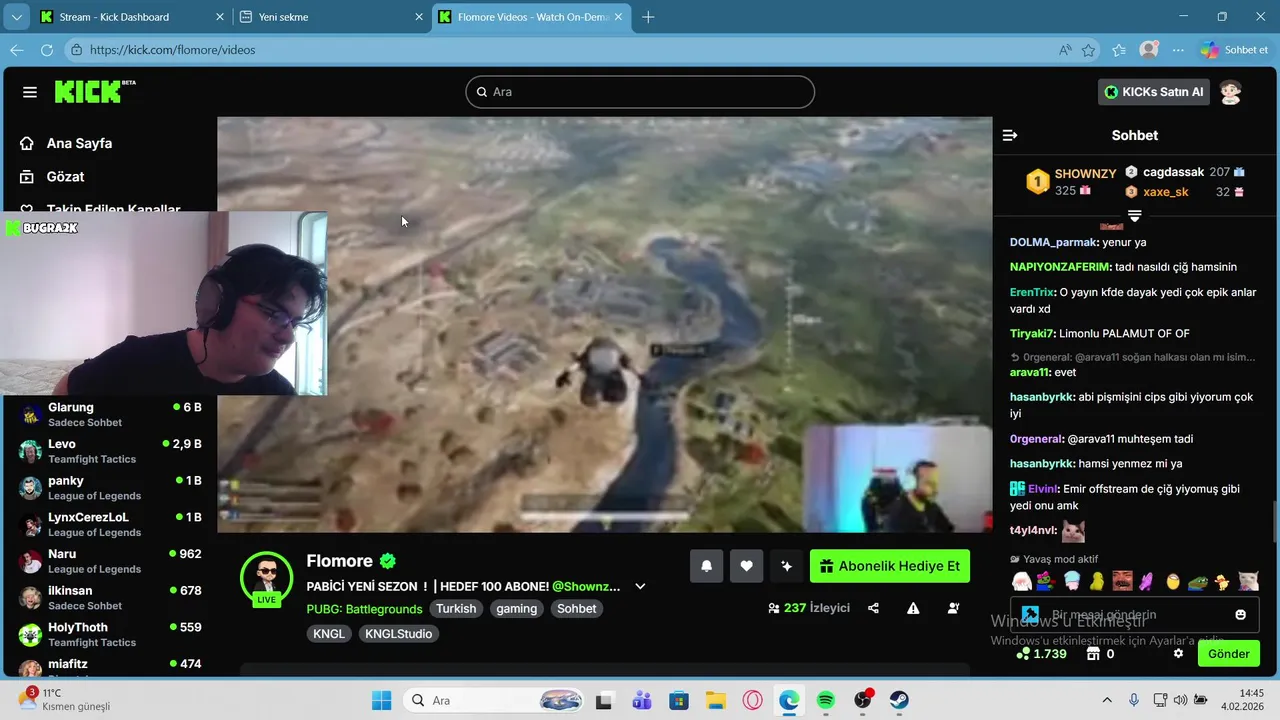The height and width of the screenshot is (720, 1280).
Task: Select the white cat quick emote
Action: [1247, 581]
